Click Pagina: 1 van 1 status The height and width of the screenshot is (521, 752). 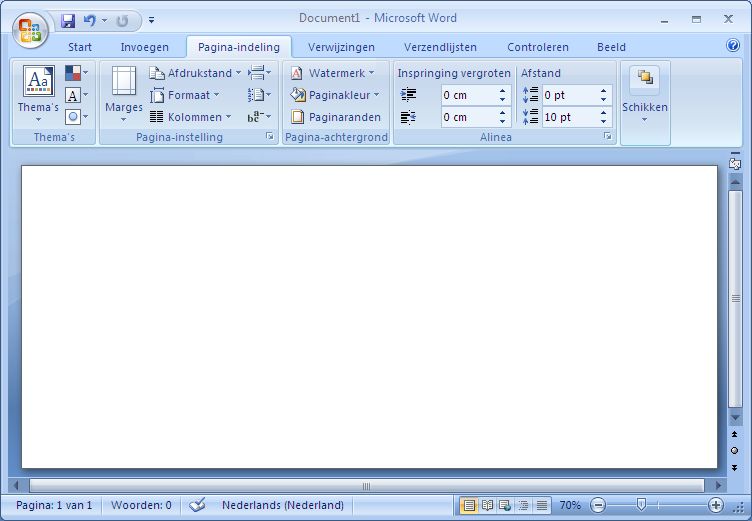click(54, 505)
